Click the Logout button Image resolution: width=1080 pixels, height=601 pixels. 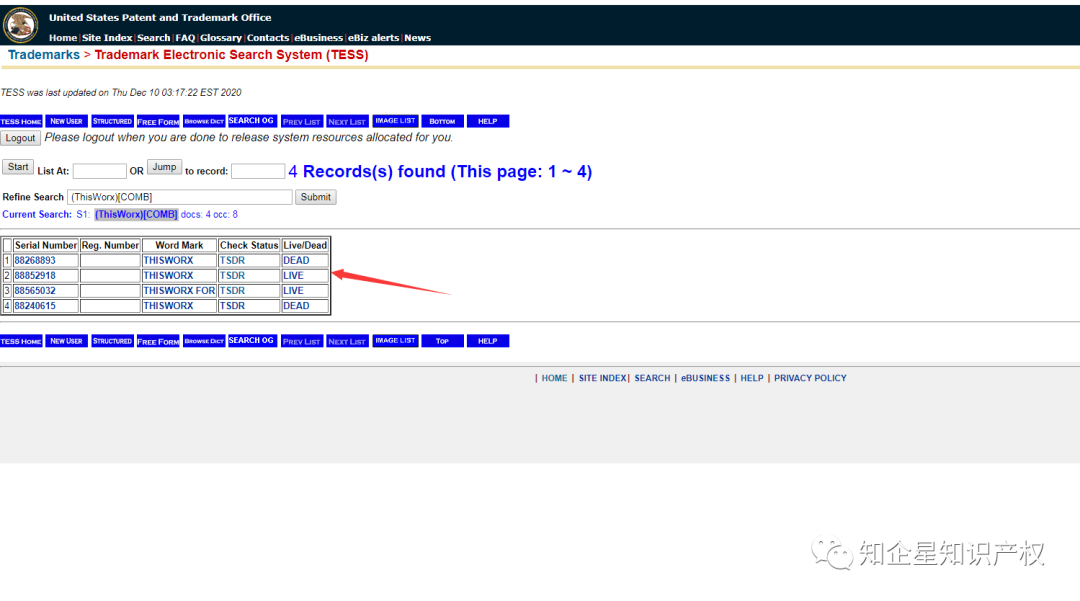[x=20, y=138]
